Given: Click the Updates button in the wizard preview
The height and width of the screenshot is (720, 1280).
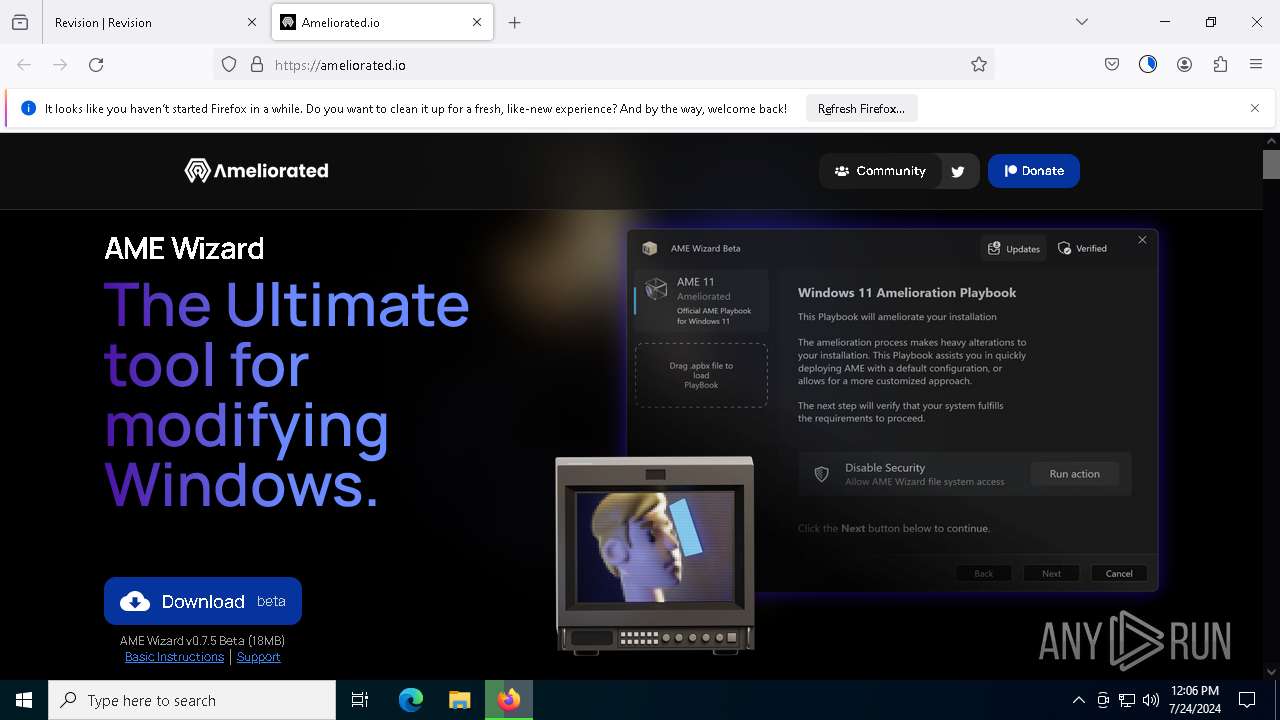Looking at the screenshot, I should pos(1014,248).
